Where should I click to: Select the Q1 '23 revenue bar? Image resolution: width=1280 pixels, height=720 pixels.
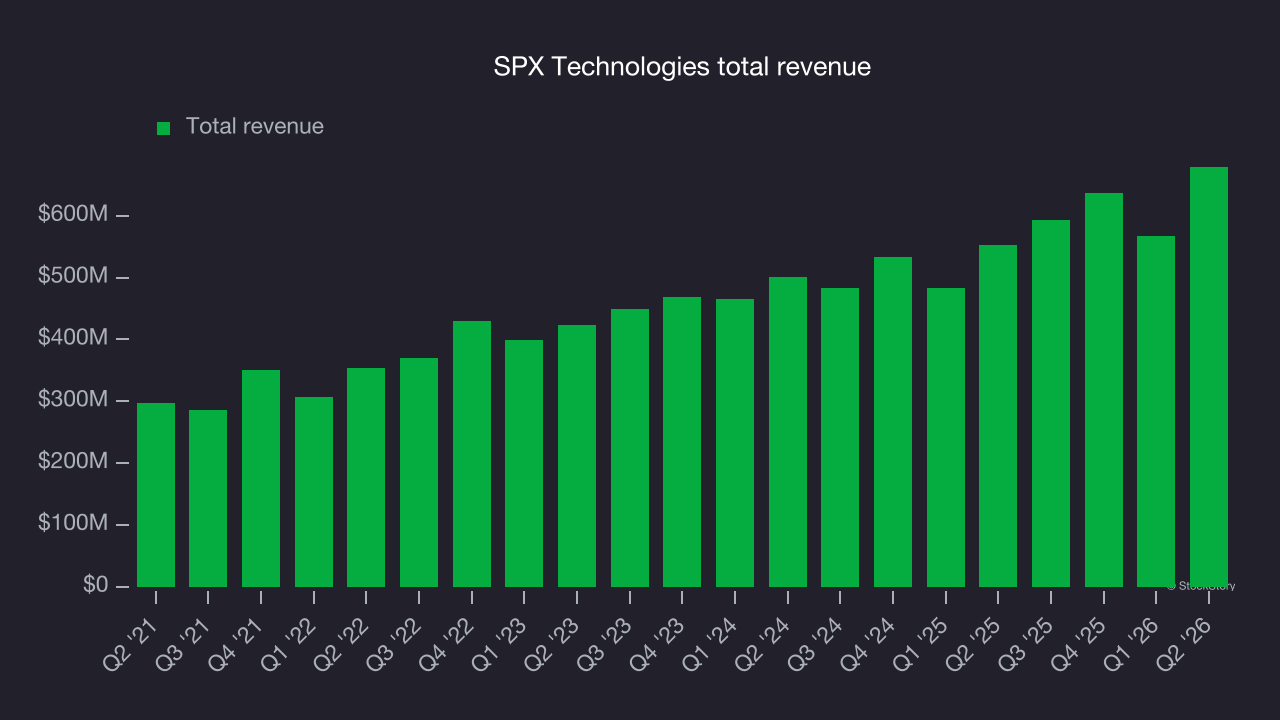pos(524,463)
